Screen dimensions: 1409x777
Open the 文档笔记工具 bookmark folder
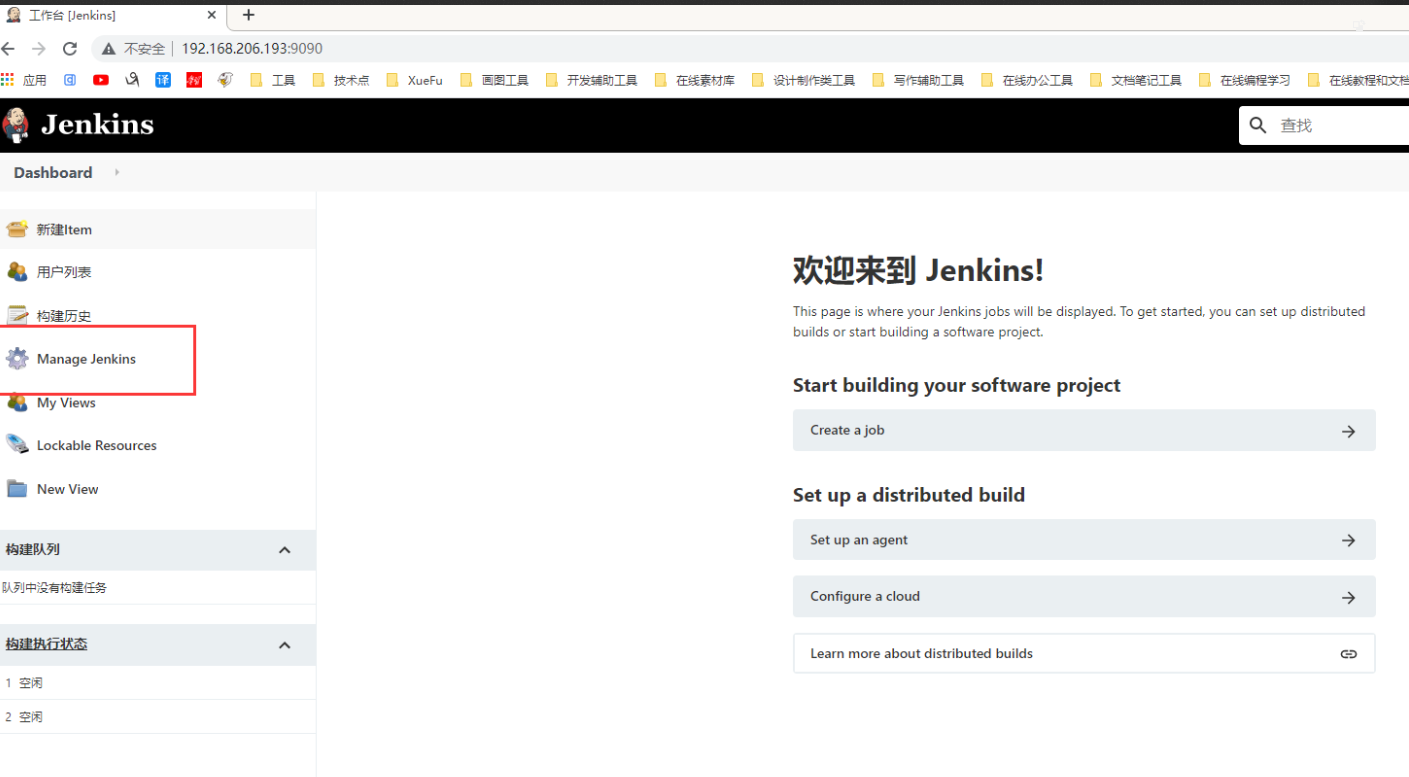coord(1136,80)
